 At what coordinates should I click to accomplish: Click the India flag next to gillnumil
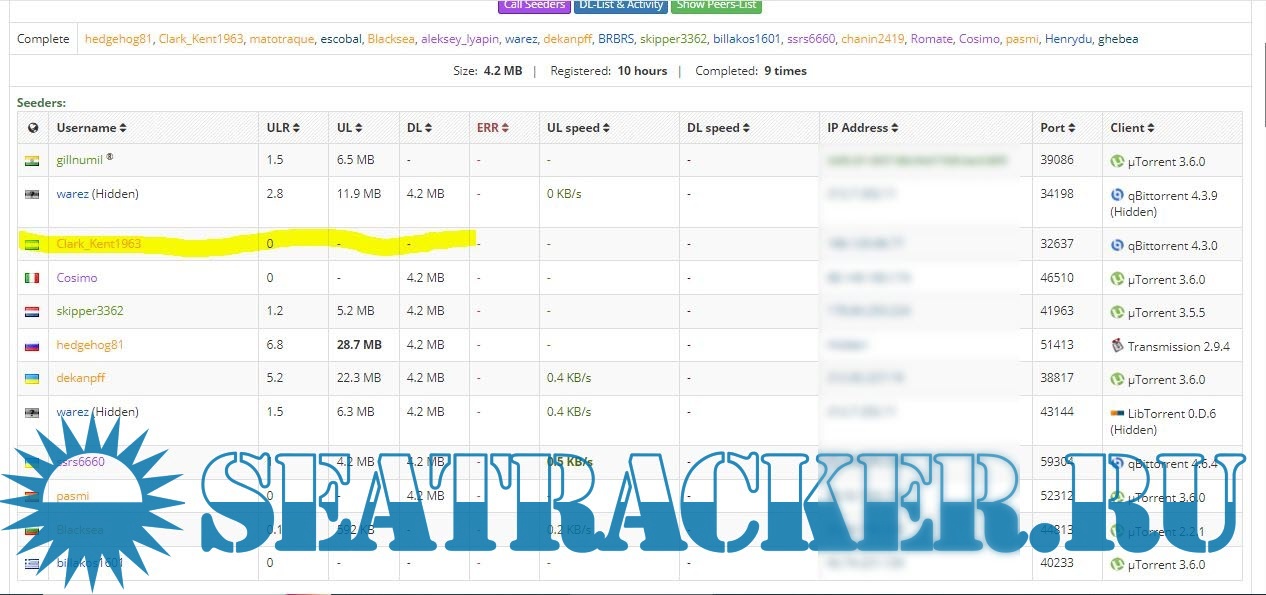(x=32, y=161)
